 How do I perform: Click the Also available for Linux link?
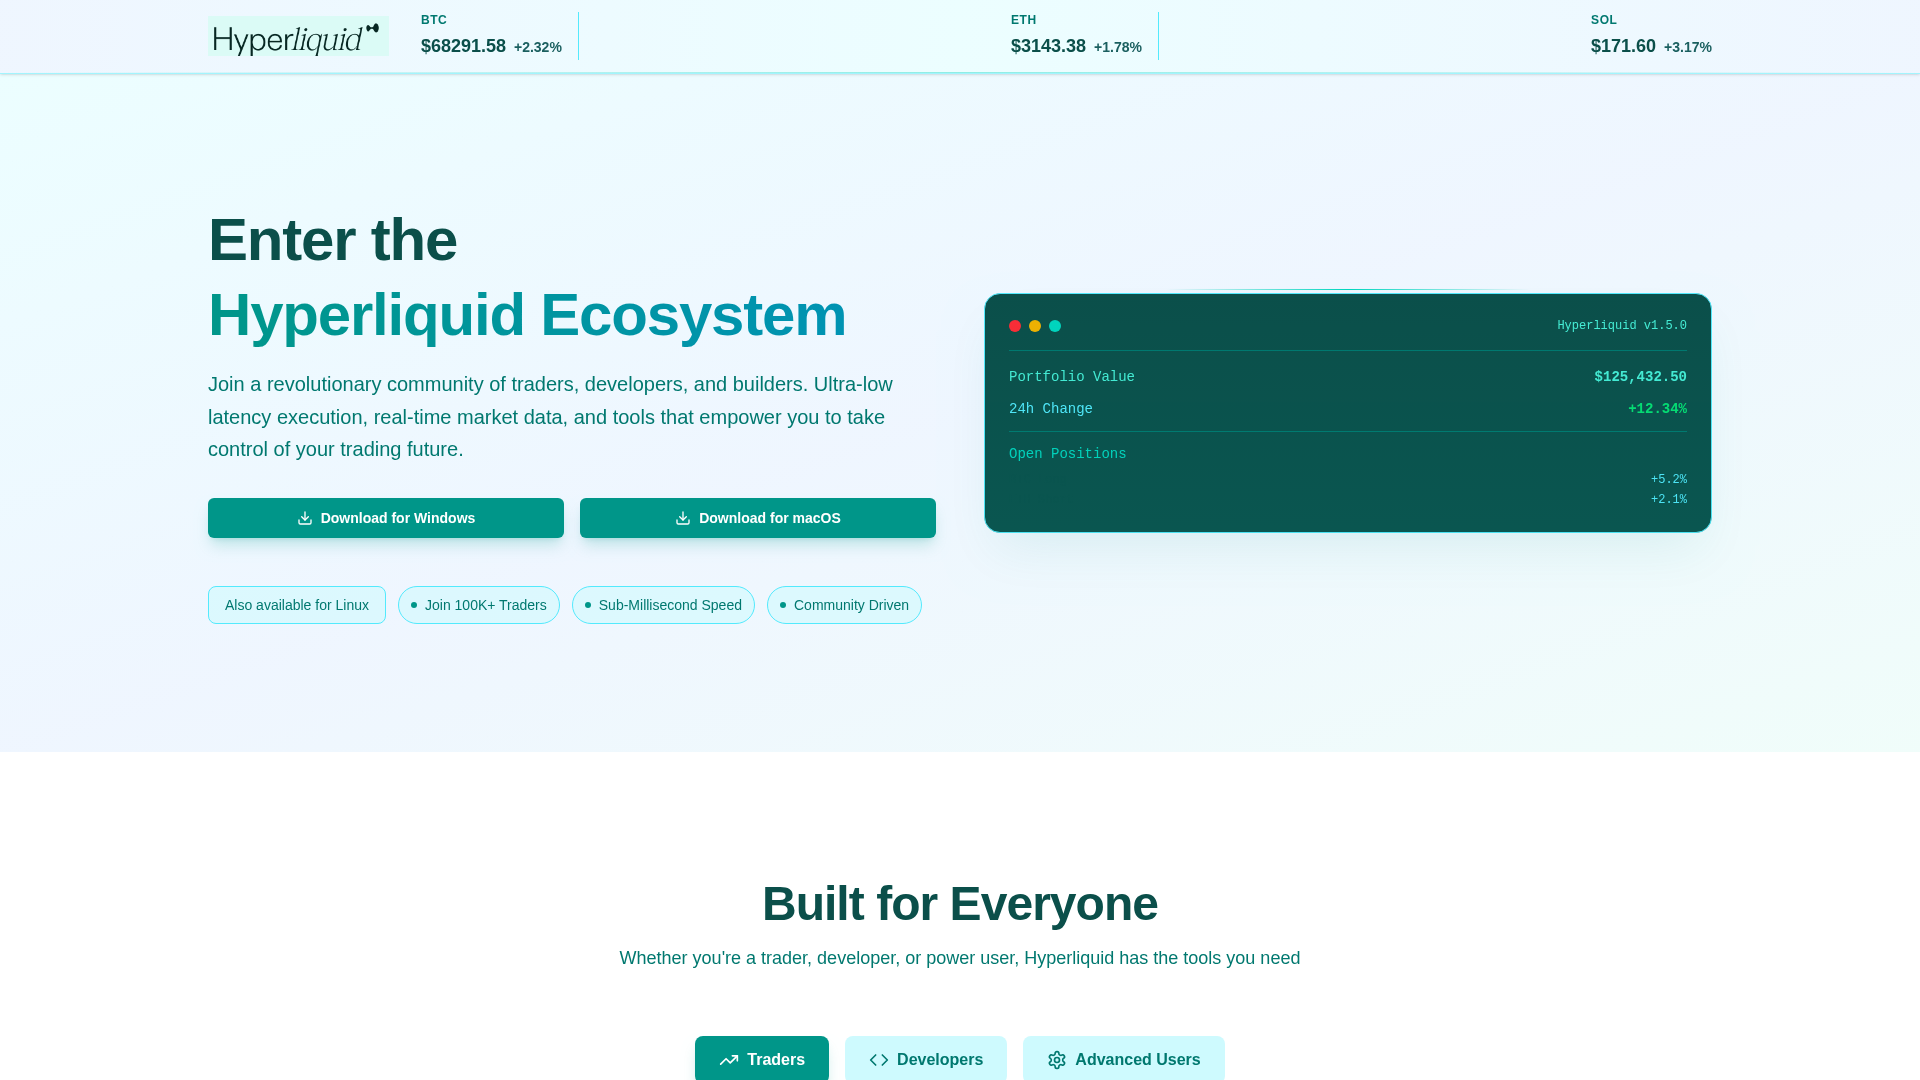(297, 605)
